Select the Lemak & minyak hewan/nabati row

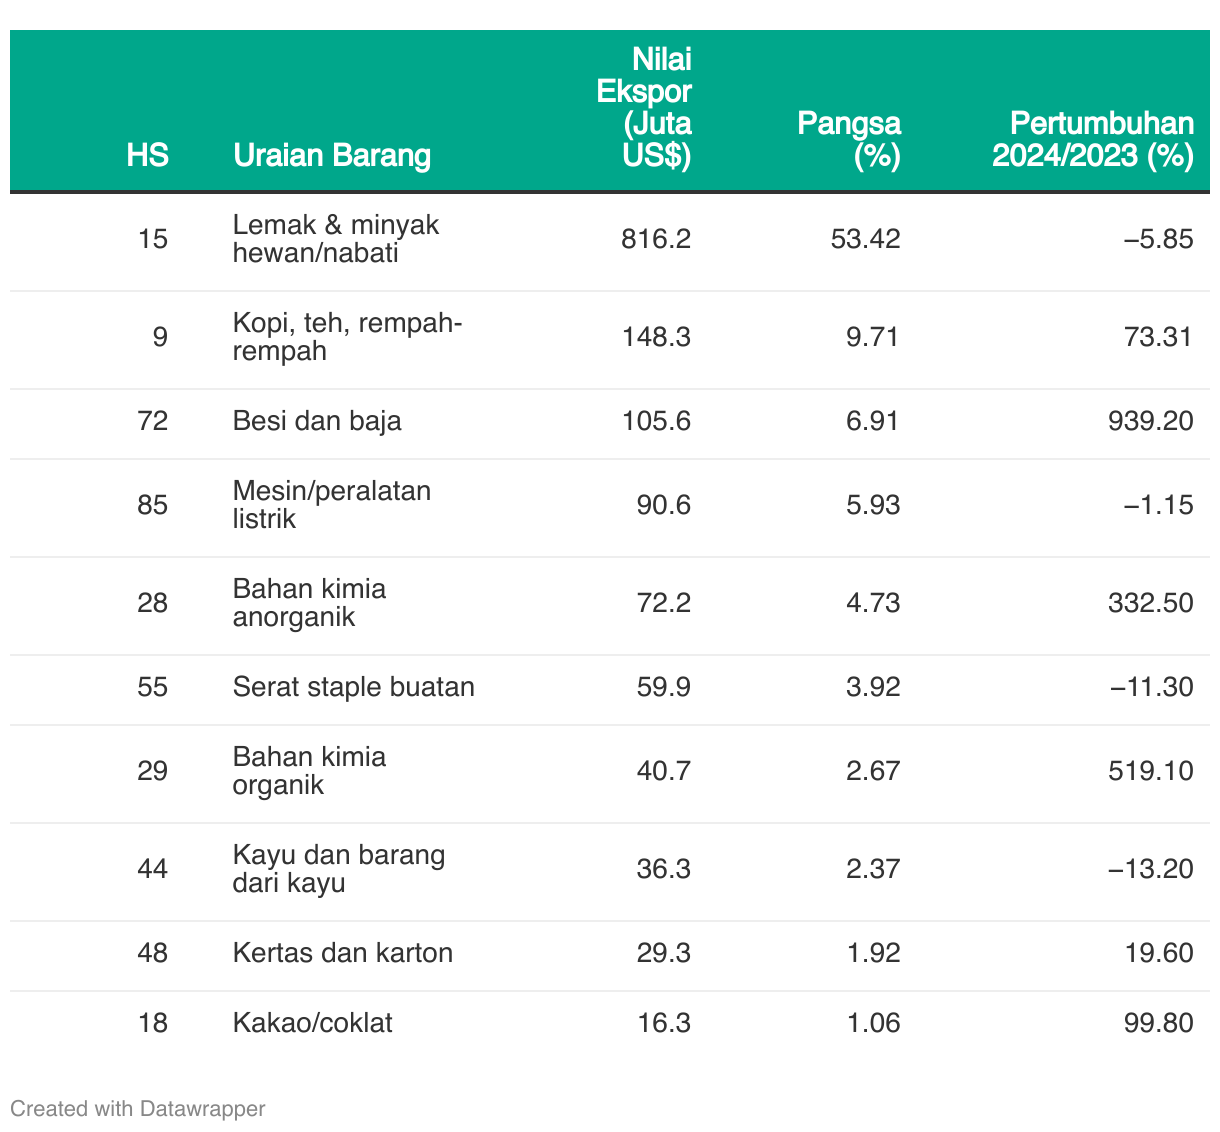610,239
